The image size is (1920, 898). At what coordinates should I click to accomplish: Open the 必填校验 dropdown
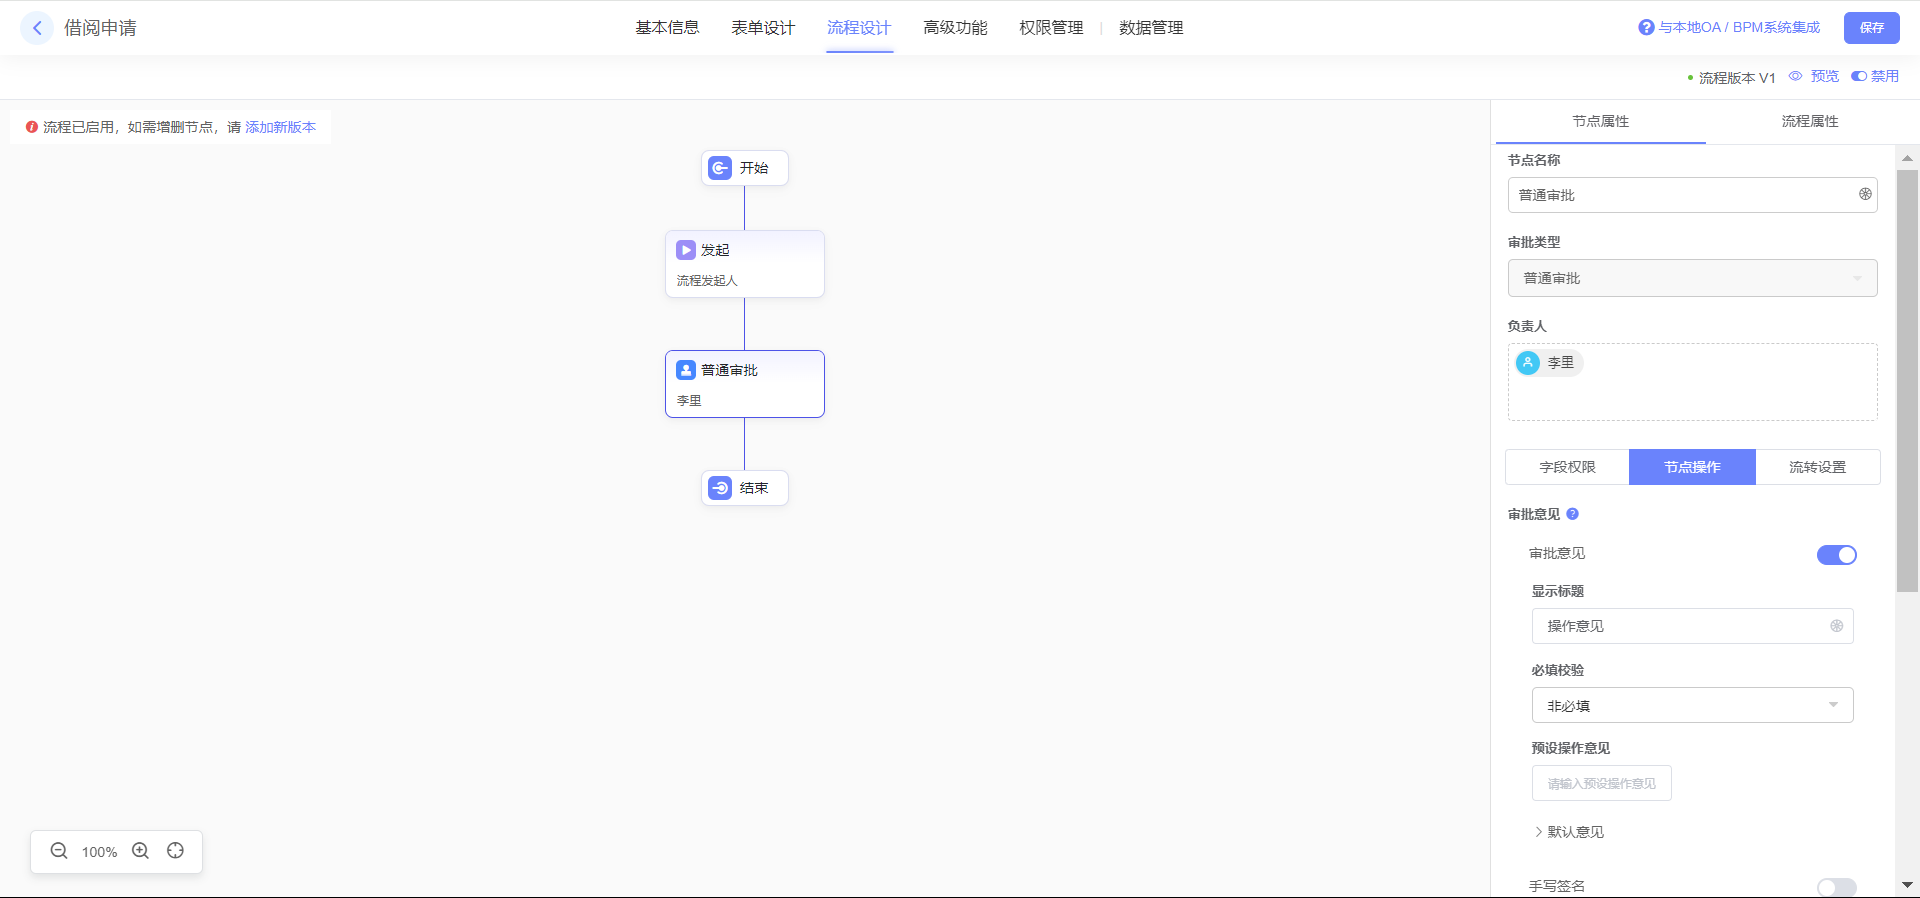point(1692,706)
